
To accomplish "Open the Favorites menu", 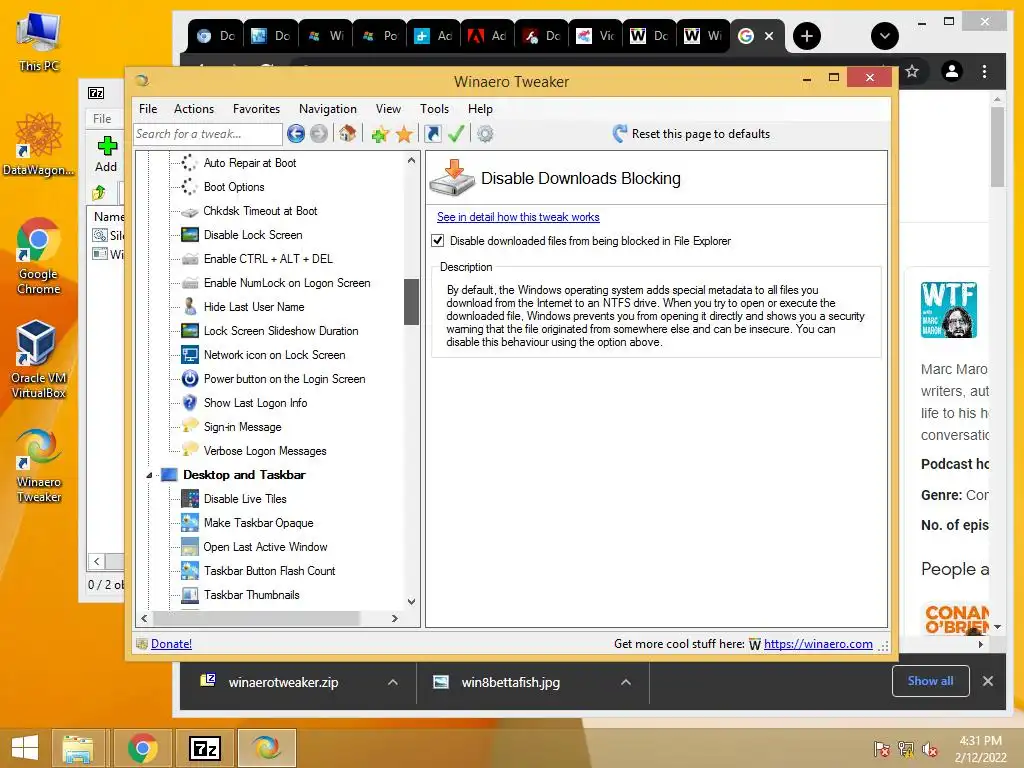I will click(x=256, y=109).
